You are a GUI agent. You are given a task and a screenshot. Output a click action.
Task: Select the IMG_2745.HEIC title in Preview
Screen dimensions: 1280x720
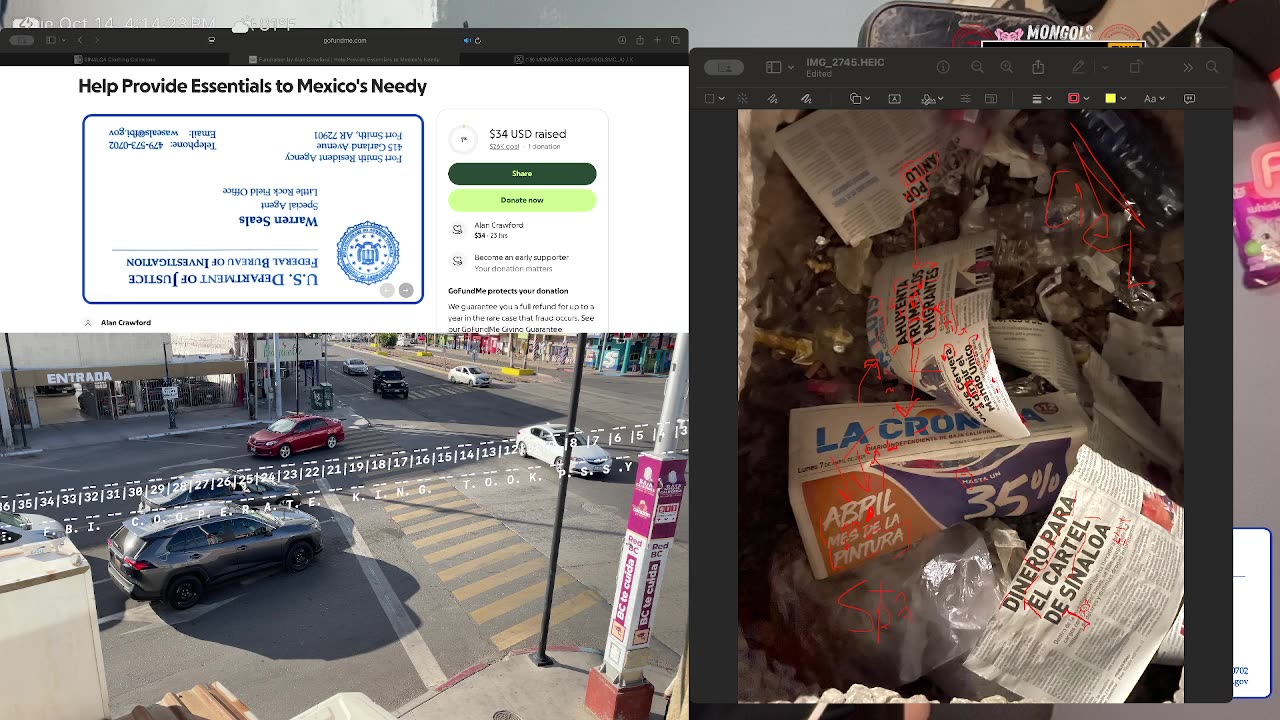click(845, 62)
